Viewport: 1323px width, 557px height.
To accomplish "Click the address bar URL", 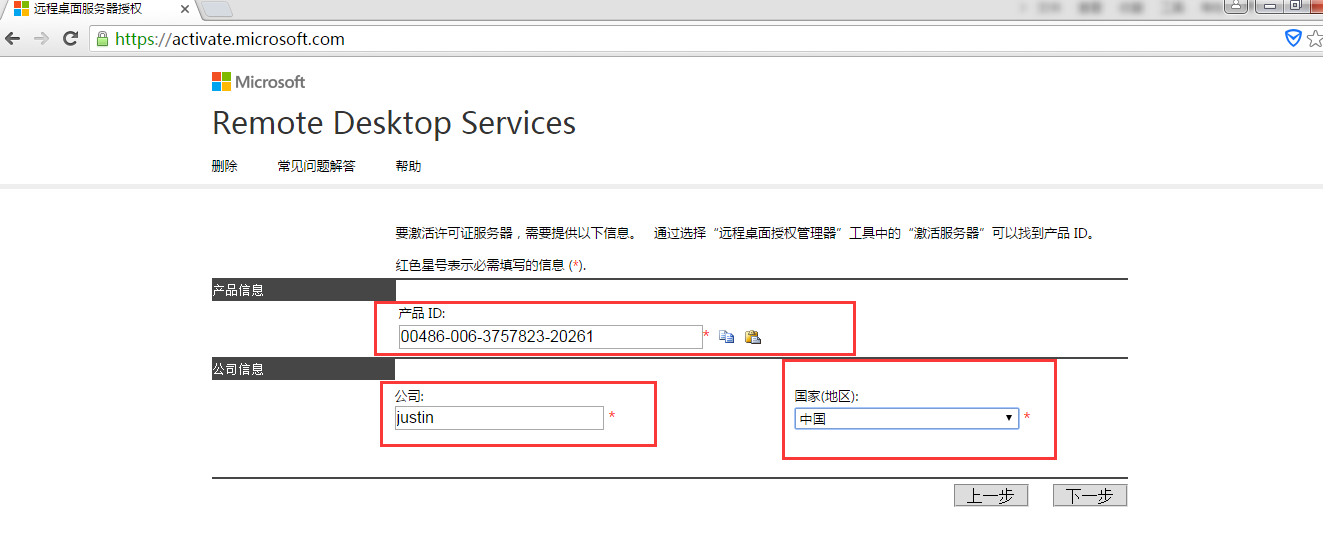I will point(230,39).
